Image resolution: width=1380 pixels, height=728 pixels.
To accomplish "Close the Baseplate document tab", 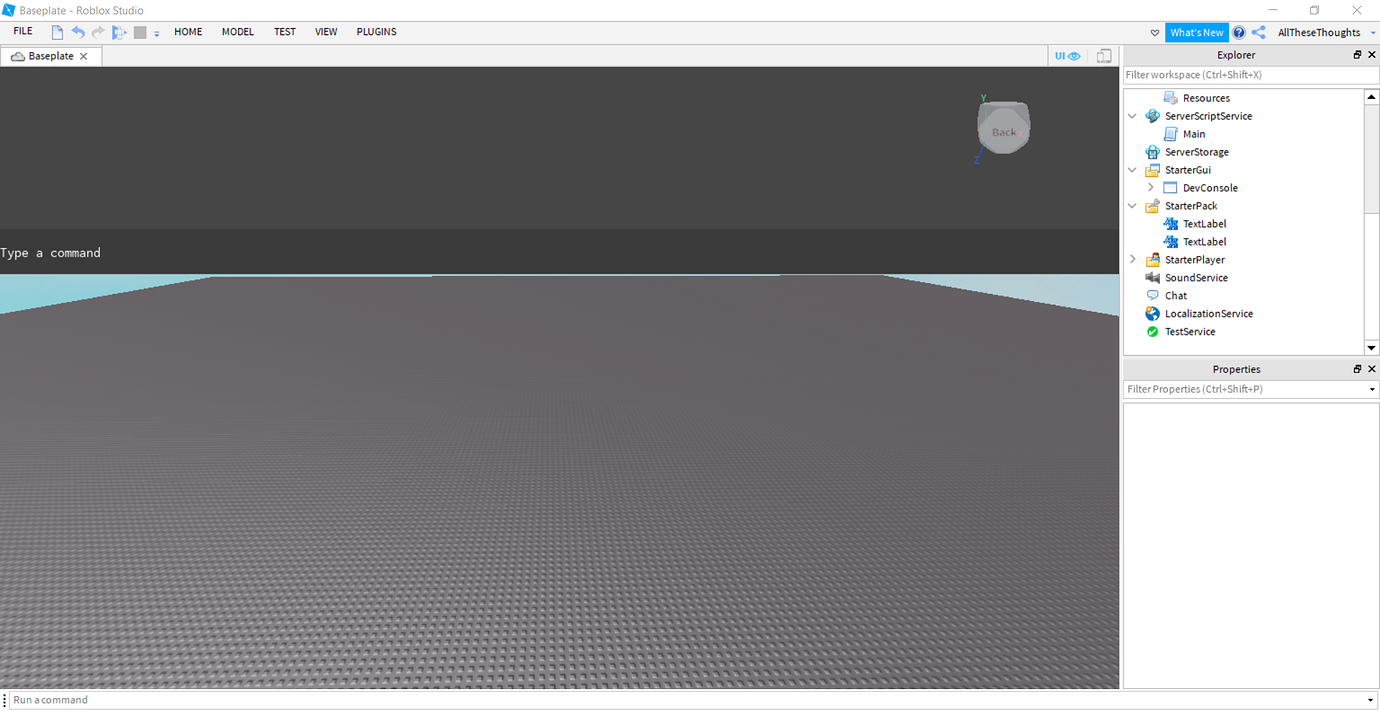I will click(84, 56).
